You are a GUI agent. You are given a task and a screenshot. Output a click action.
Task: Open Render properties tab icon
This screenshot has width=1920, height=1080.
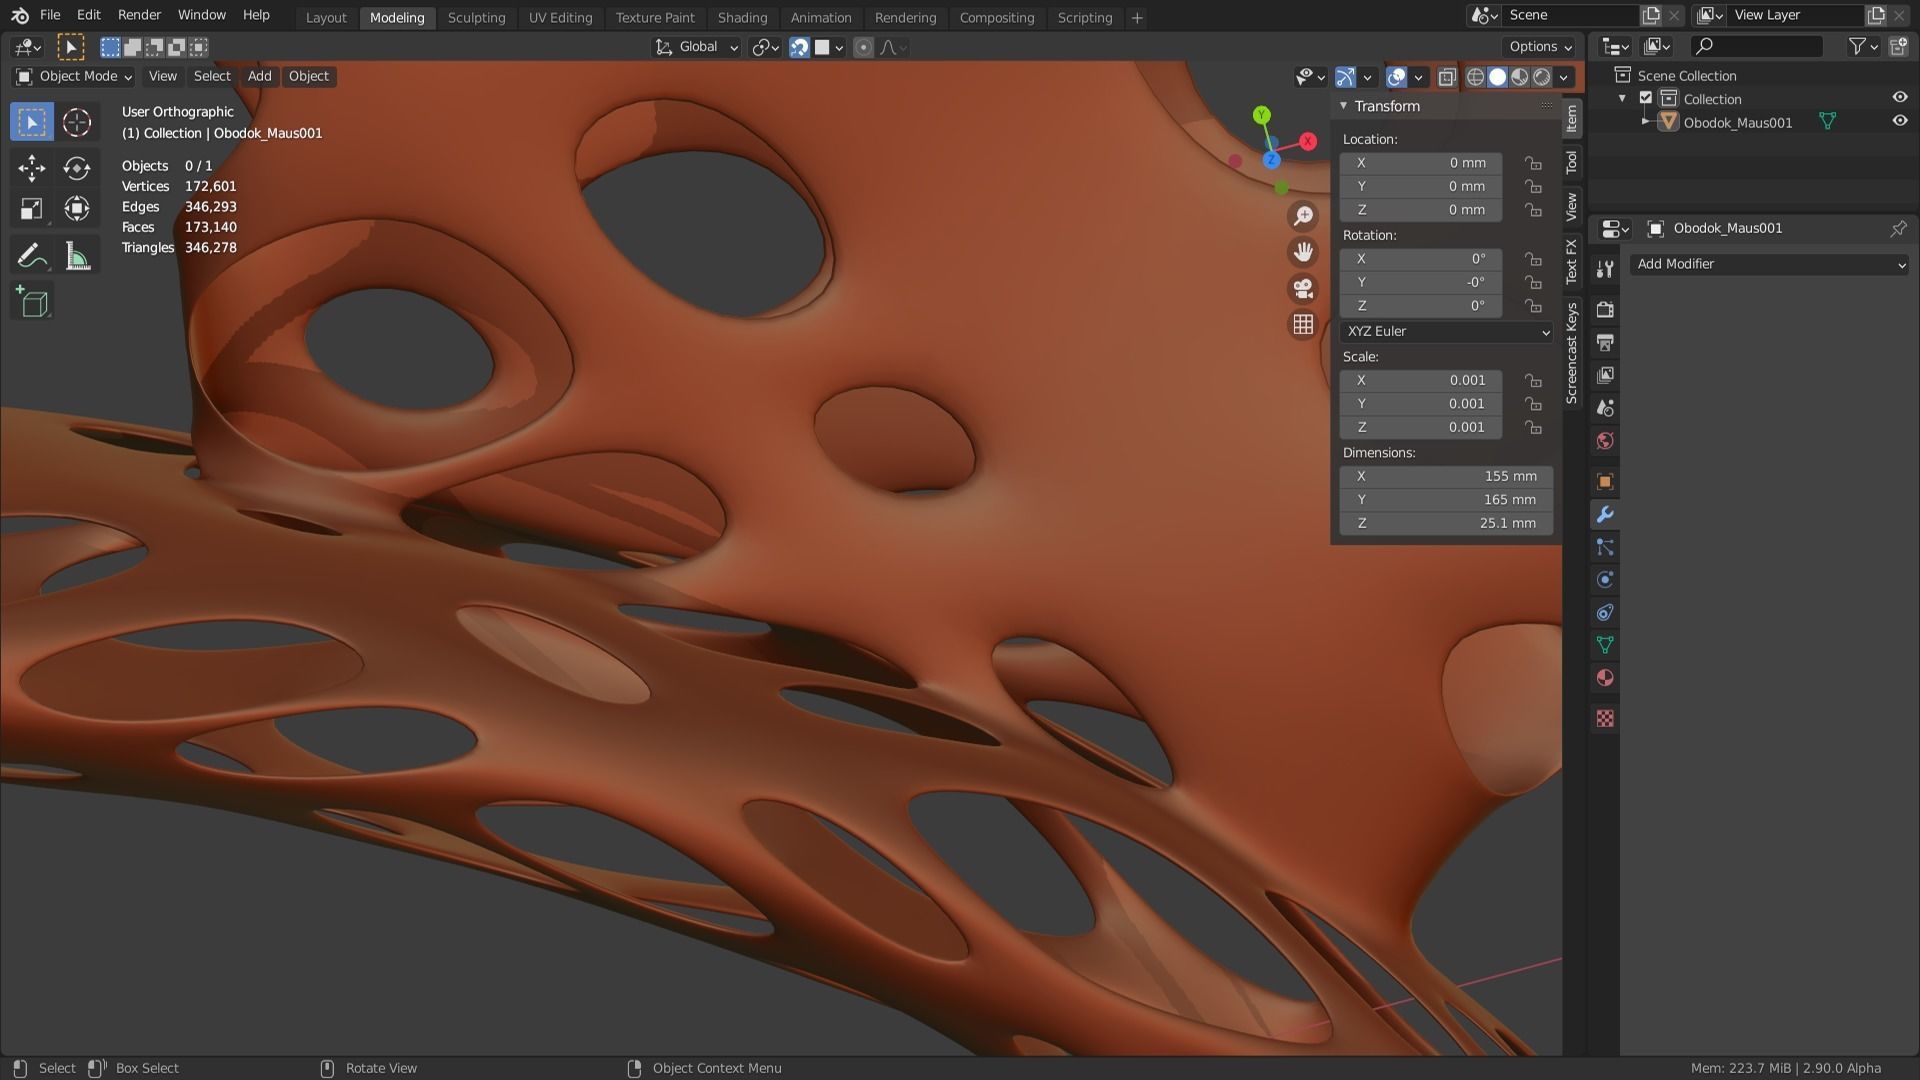coord(1605,310)
